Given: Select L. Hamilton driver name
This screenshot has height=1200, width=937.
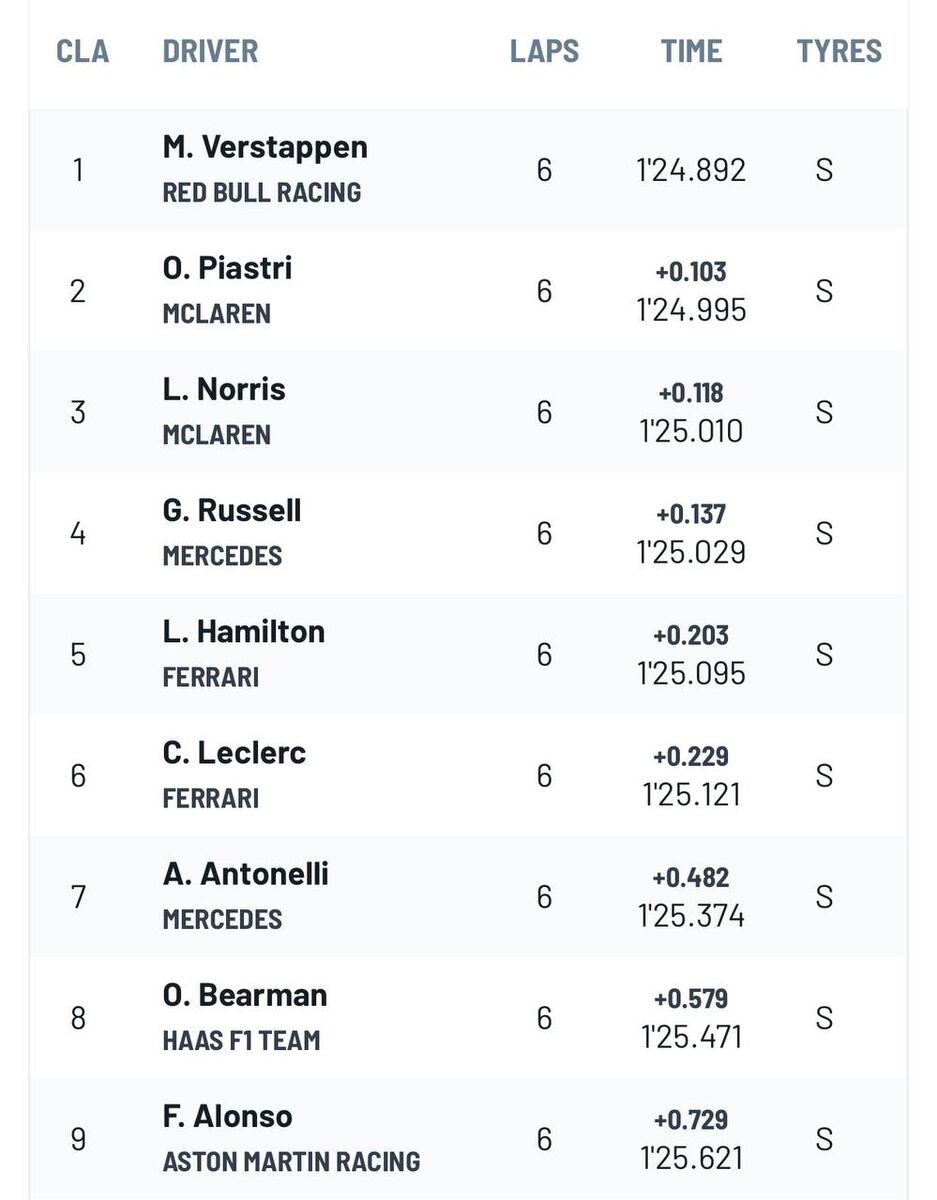Looking at the screenshot, I should click(x=243, y=631).
